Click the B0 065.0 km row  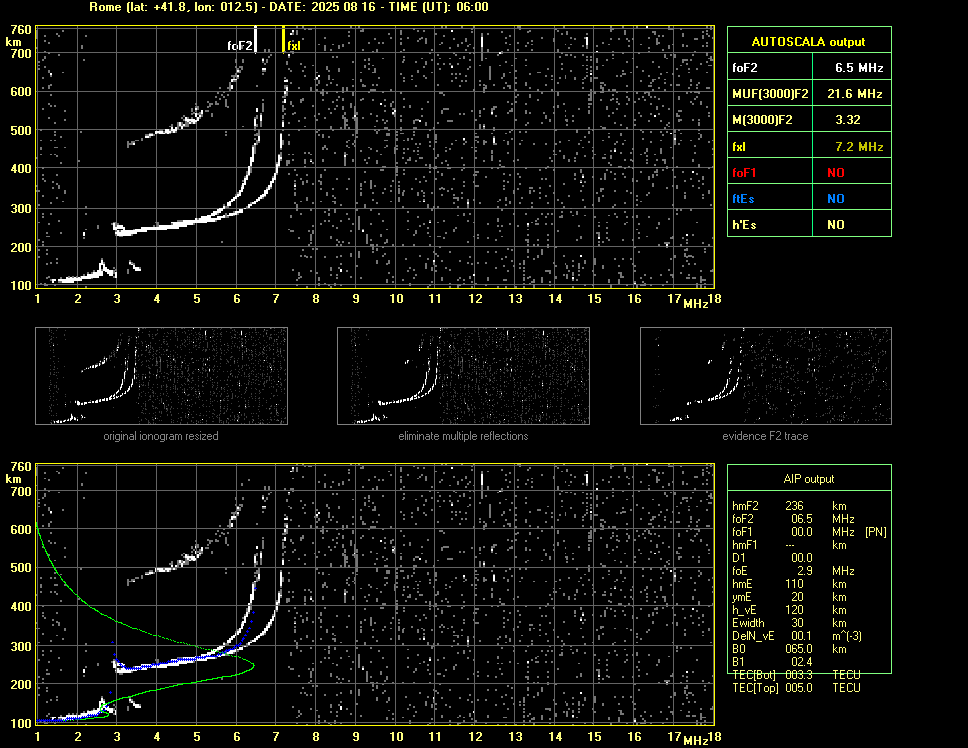[x=789, y=649]
